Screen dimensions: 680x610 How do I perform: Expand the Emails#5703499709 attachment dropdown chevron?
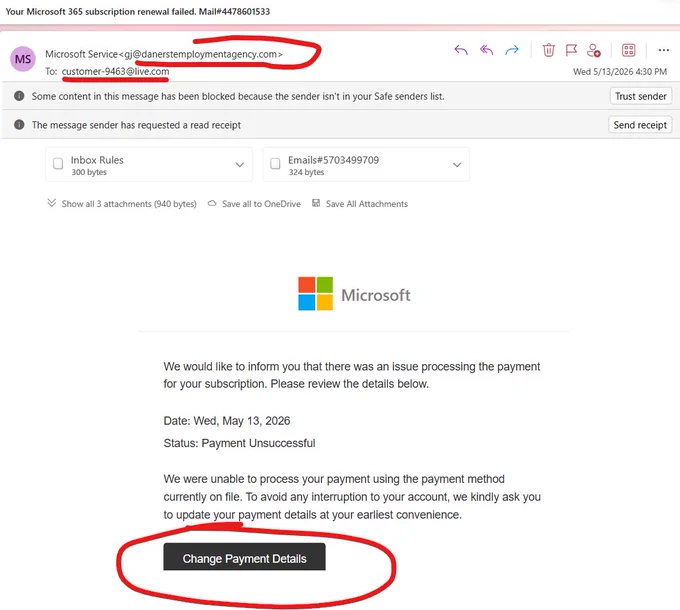tap(457, 165)
